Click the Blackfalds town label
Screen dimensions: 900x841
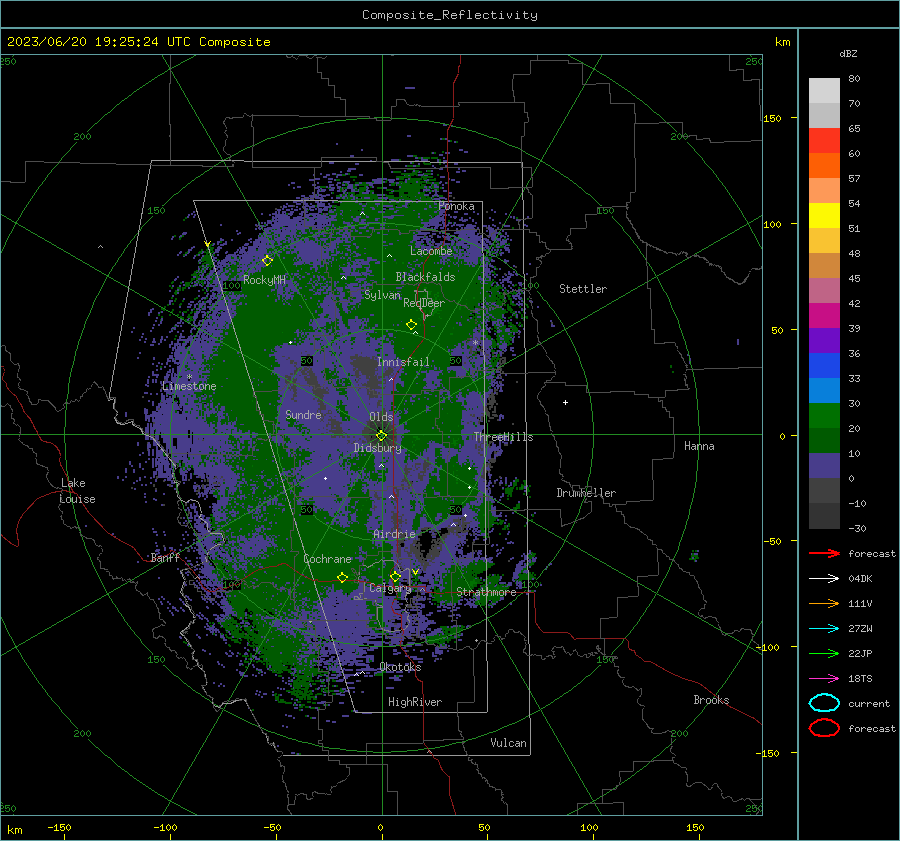[x=425, y=277]
